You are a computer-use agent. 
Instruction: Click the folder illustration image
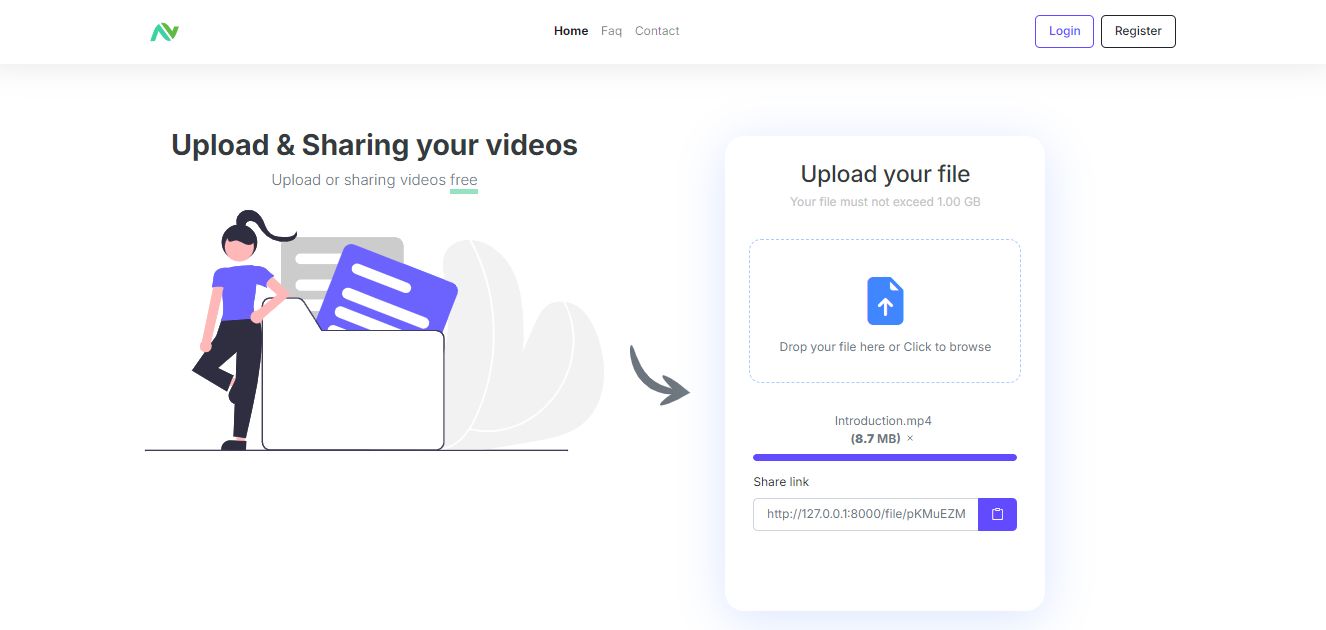pos(375,332)
